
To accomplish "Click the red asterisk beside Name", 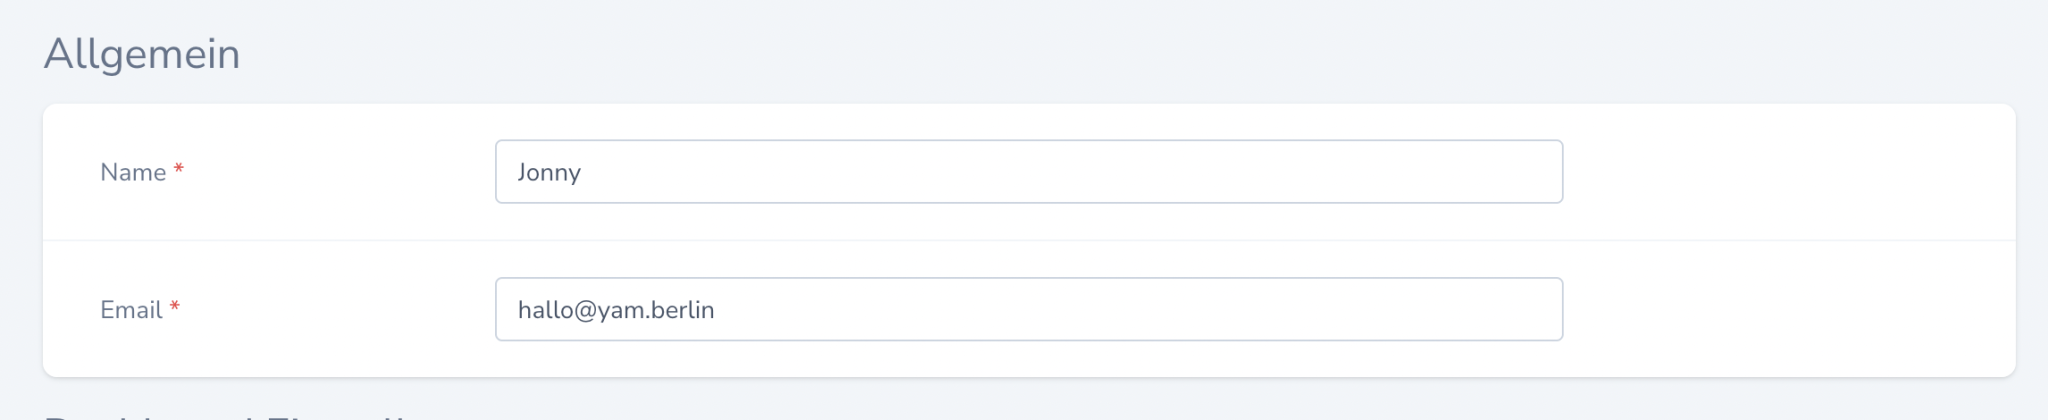I will [x=179, y=170].
